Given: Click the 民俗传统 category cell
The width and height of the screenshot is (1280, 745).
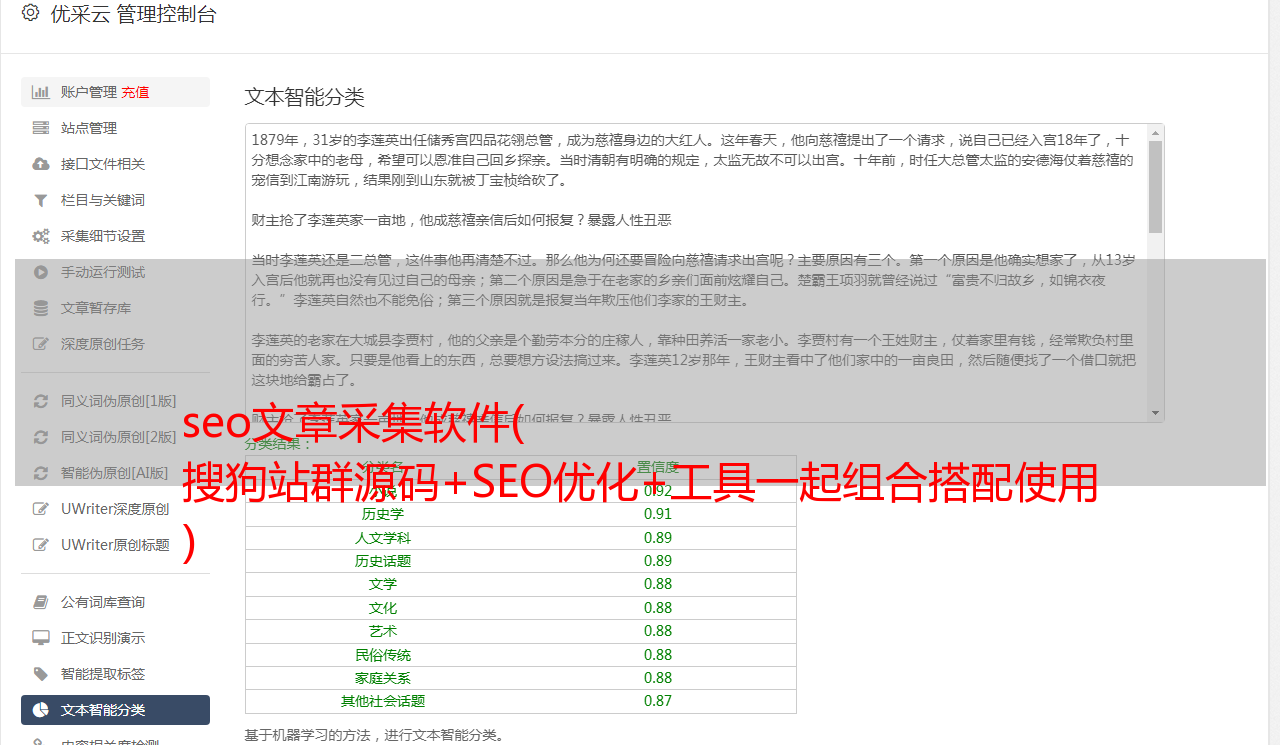Looking at the screenshot, I should coord(383,655).
